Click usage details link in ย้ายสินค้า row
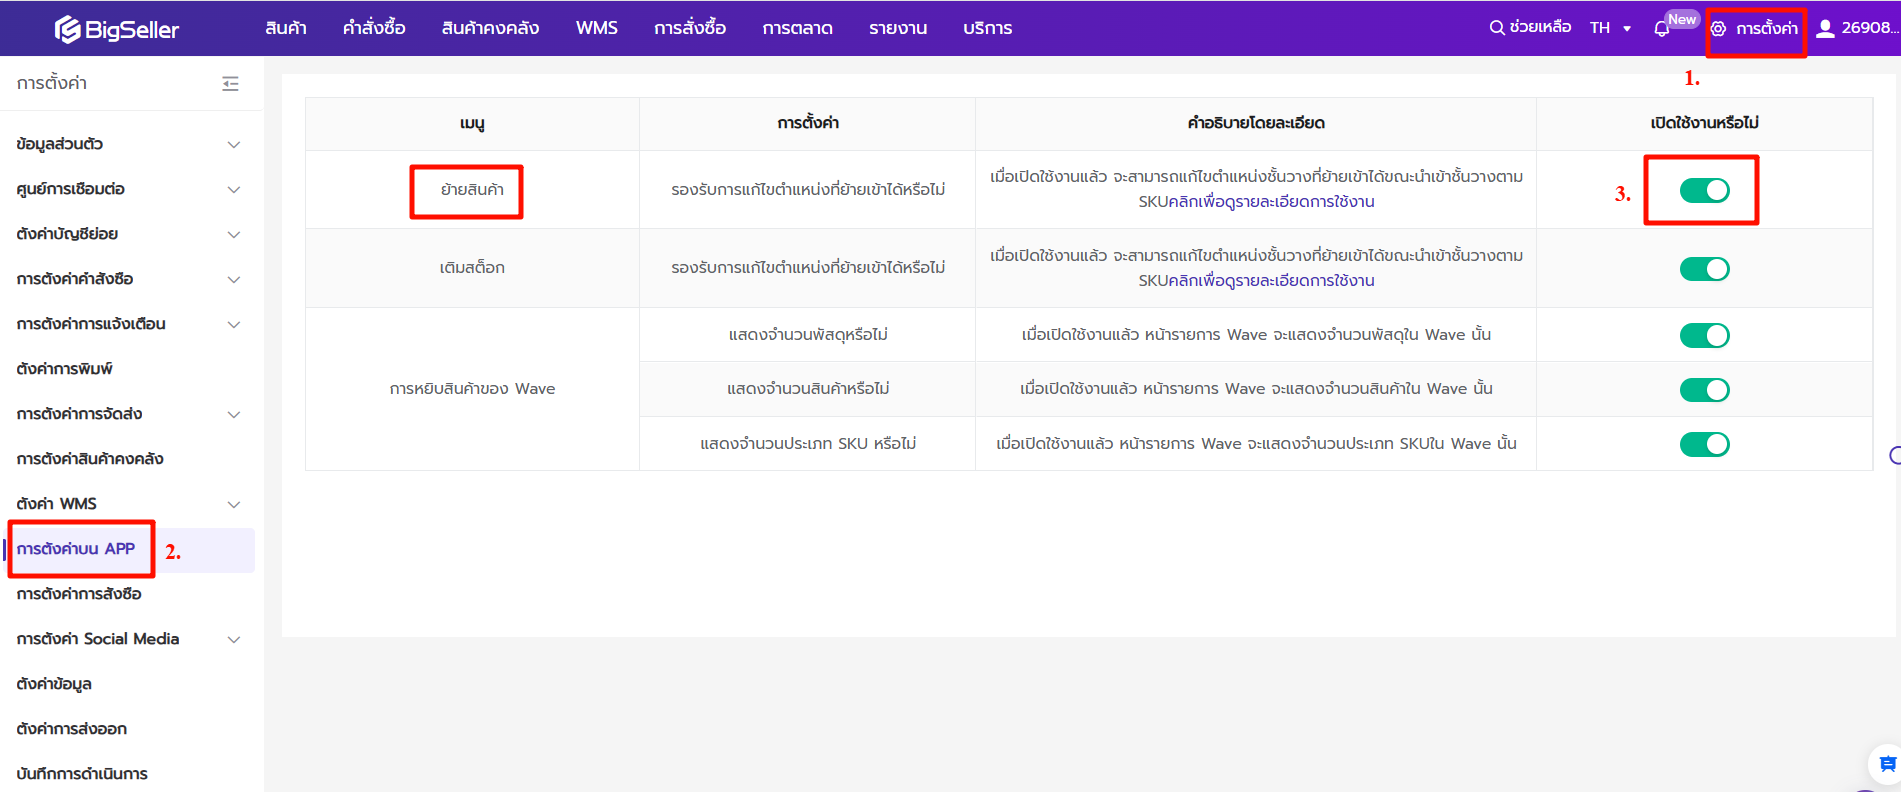The height and width of the screenshot is (792, 1901). pos(1271,202)
